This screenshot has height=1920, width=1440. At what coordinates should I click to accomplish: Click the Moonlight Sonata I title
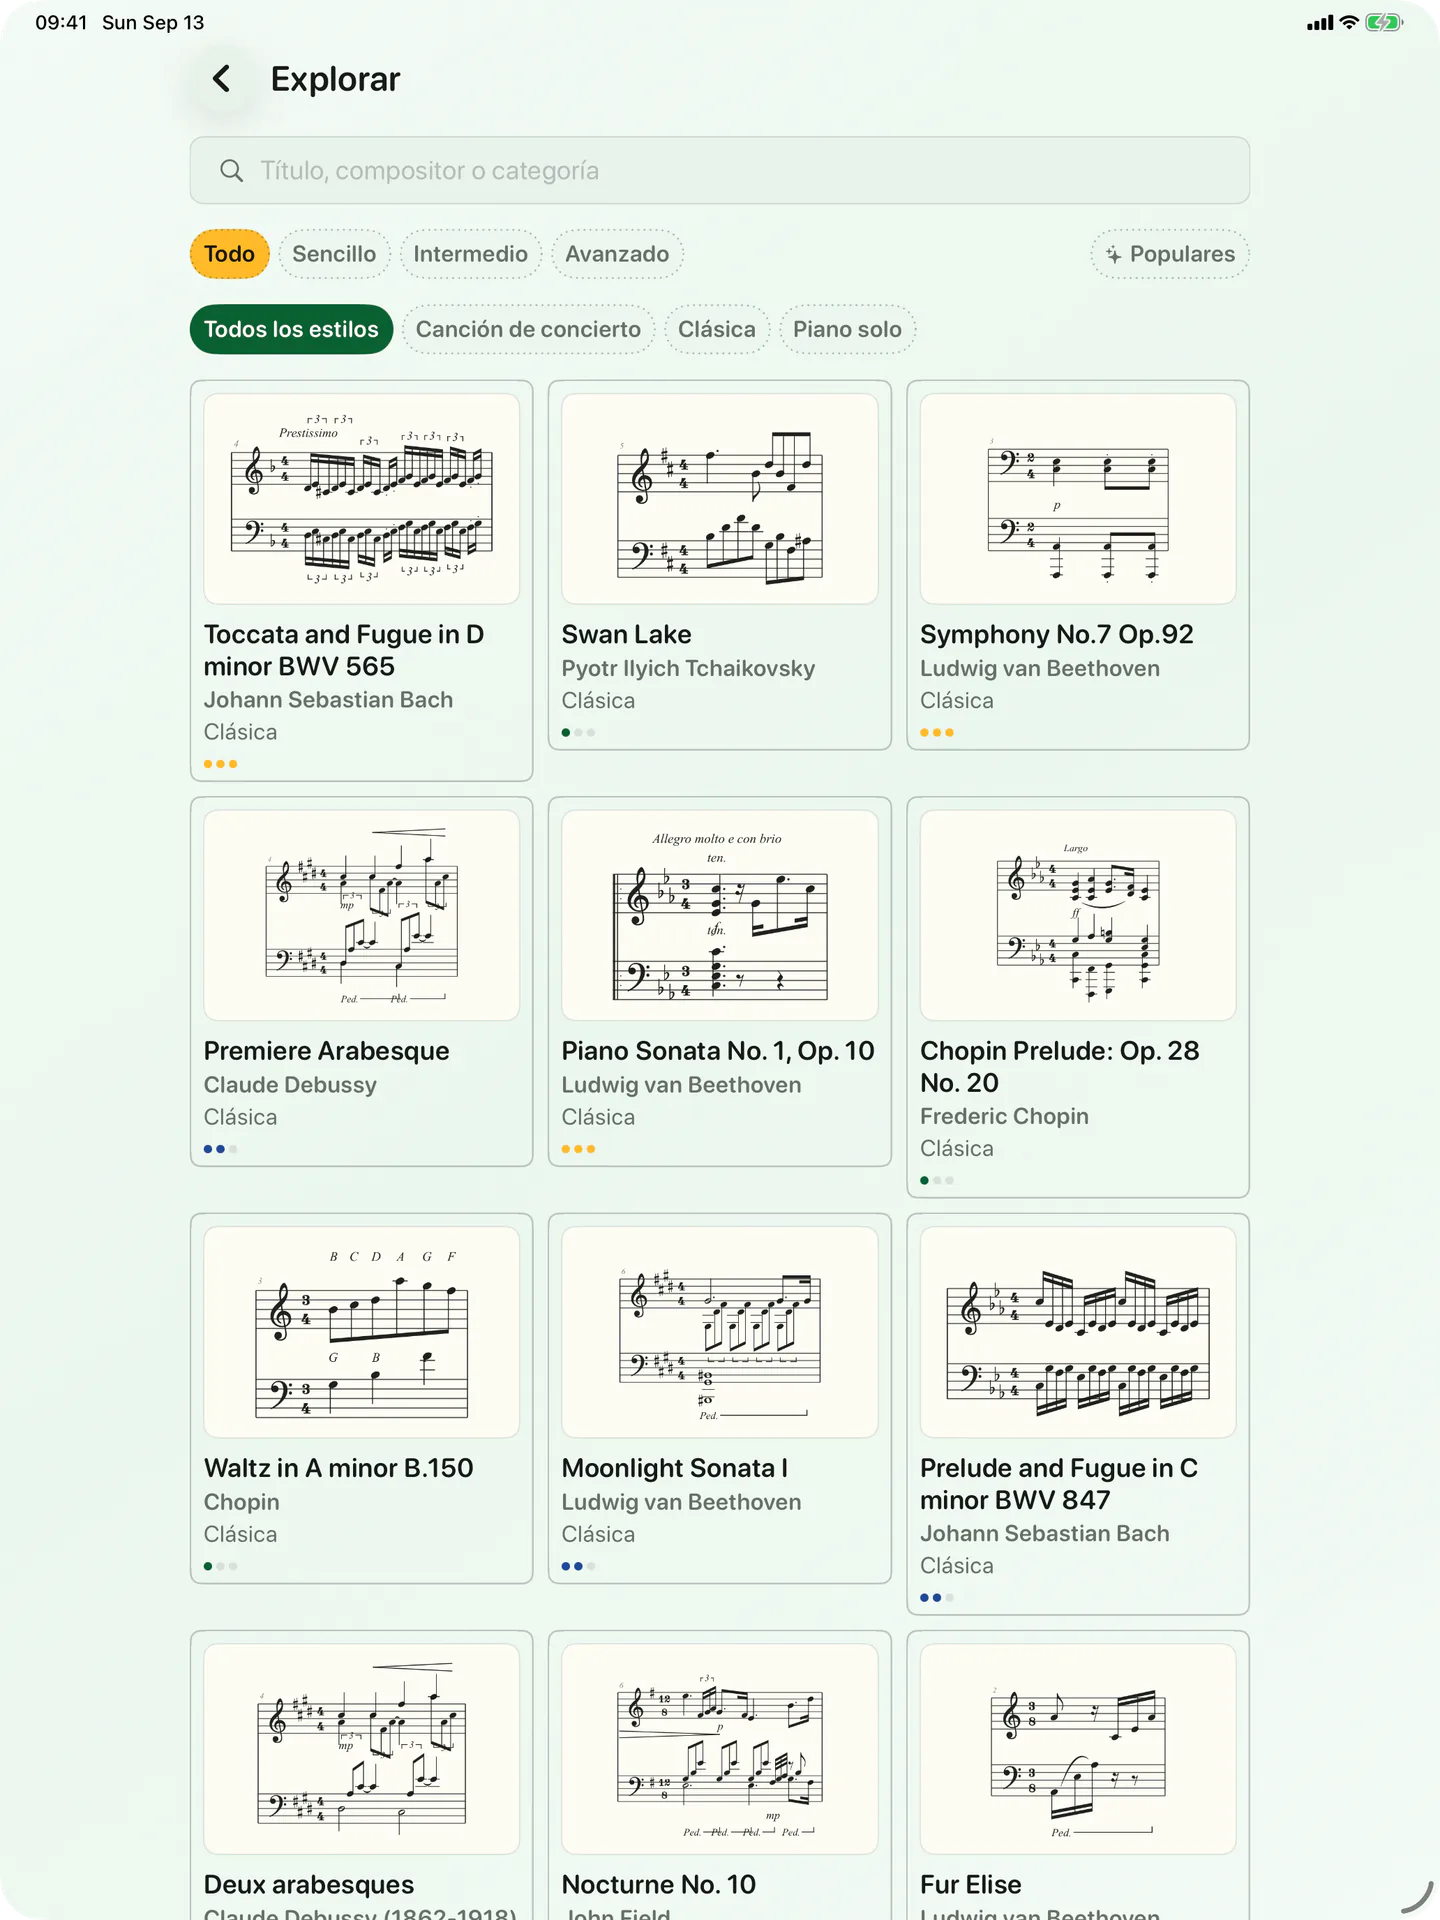[675, 1468]
